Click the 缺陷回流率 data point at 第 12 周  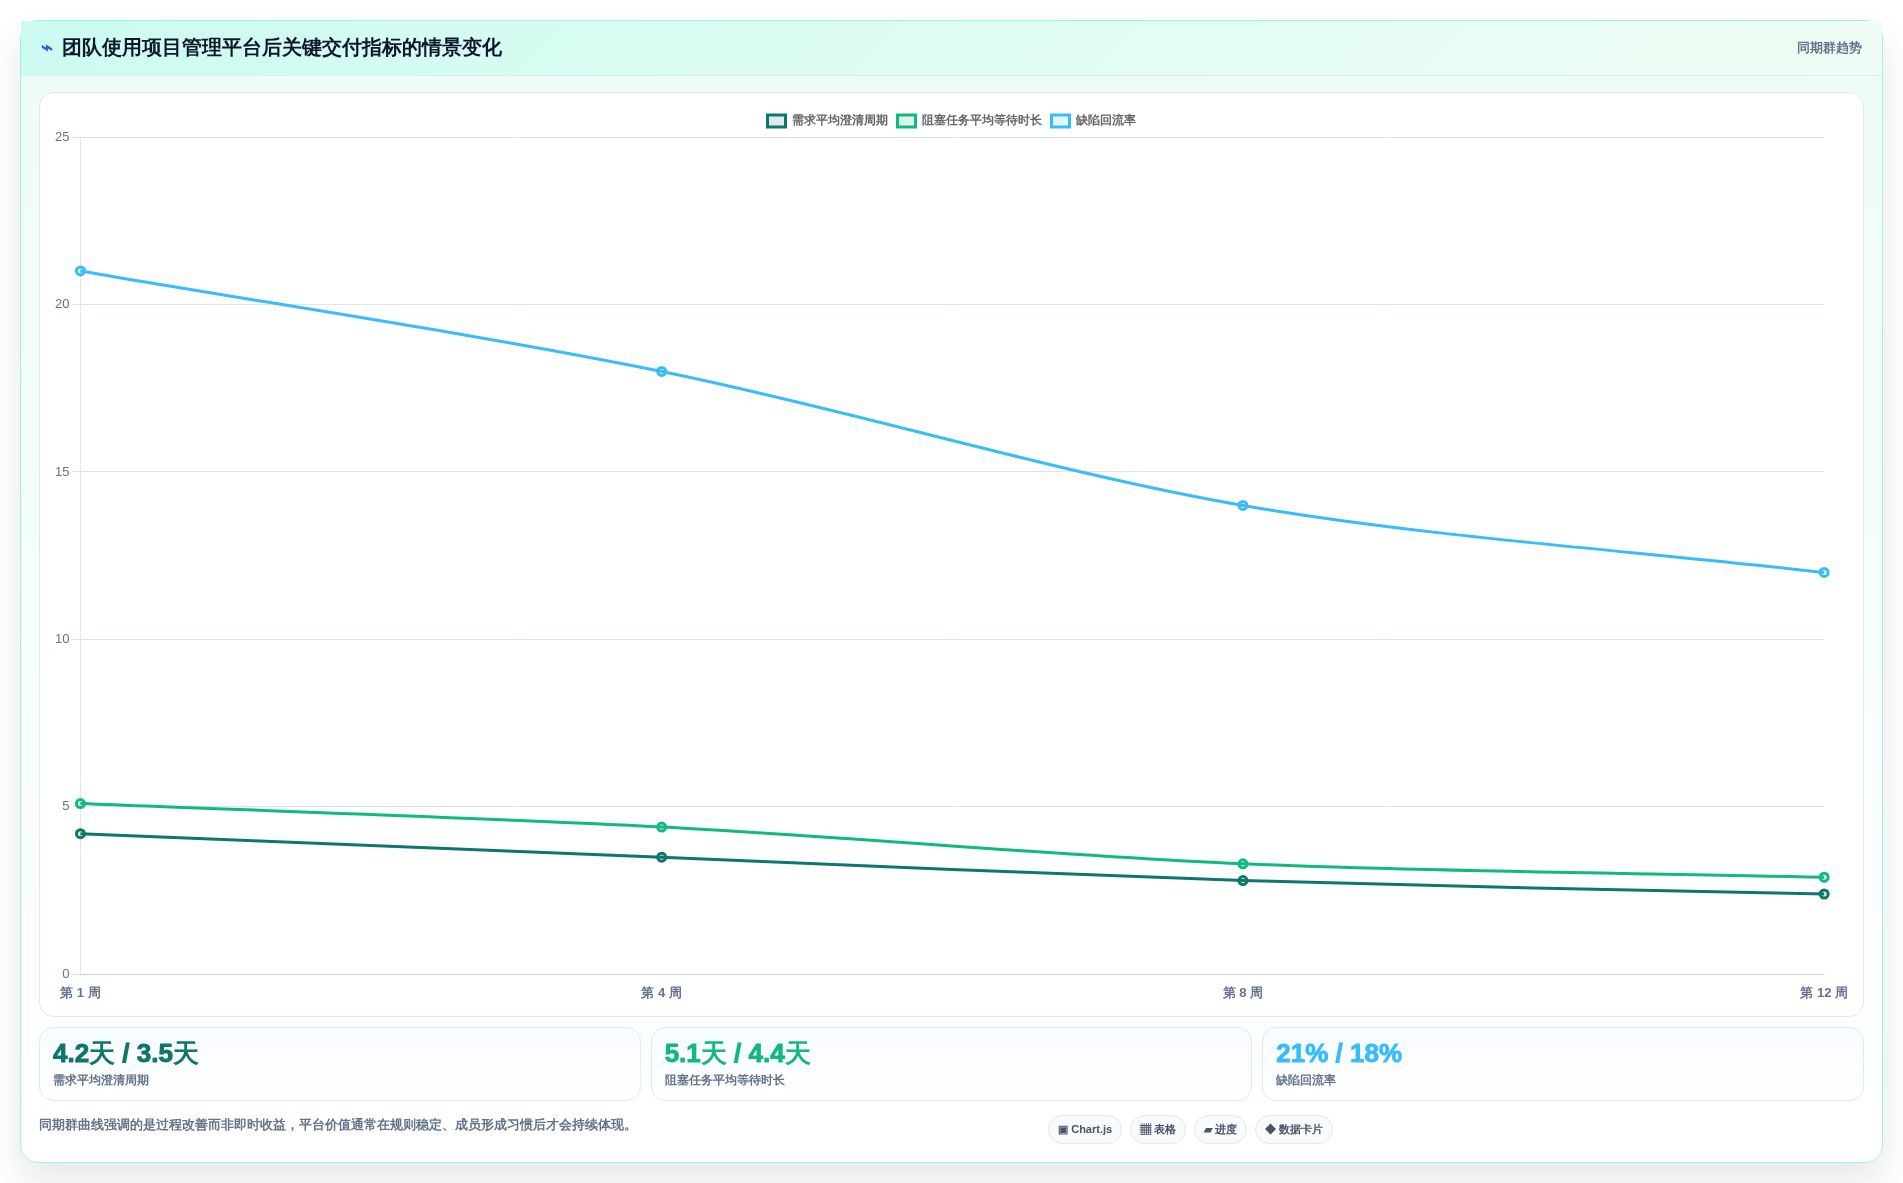1824,573
